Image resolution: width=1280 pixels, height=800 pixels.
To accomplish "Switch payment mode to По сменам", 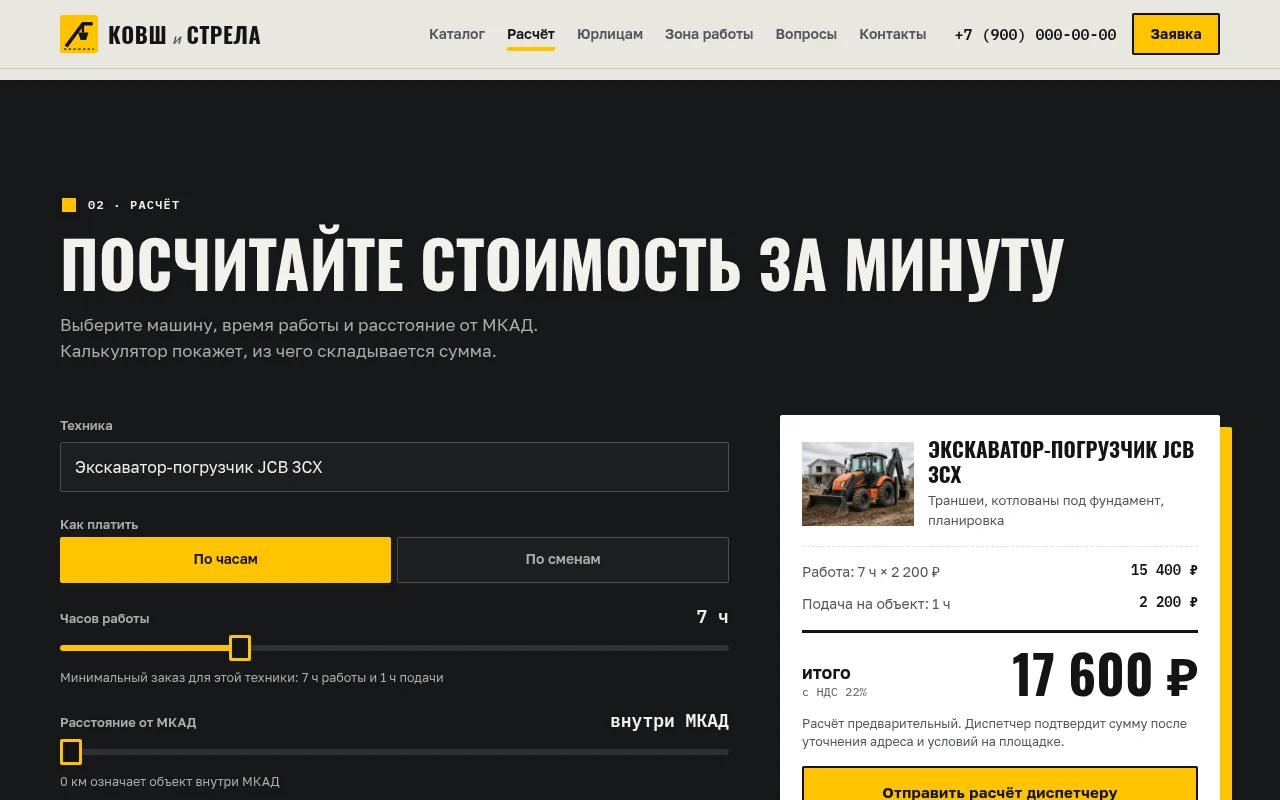I will pos(563,560).
